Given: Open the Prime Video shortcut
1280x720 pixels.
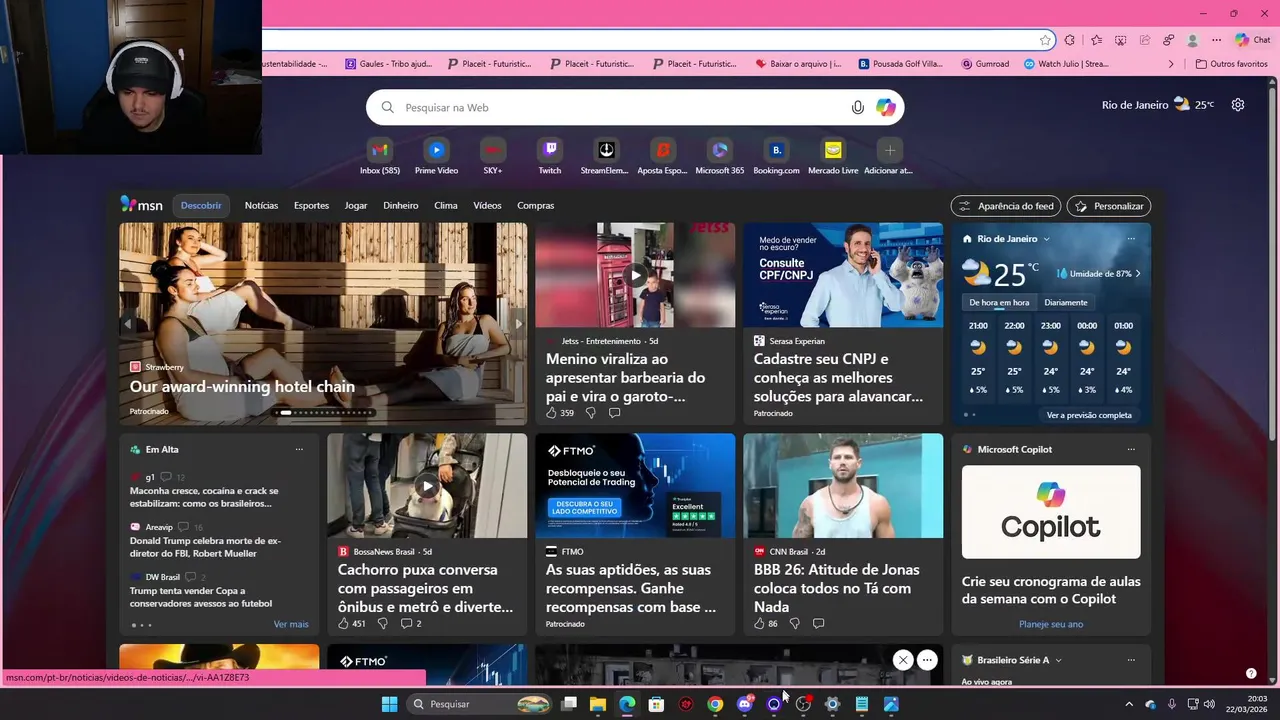Looking at the screenshot, I should coord(436,156).
